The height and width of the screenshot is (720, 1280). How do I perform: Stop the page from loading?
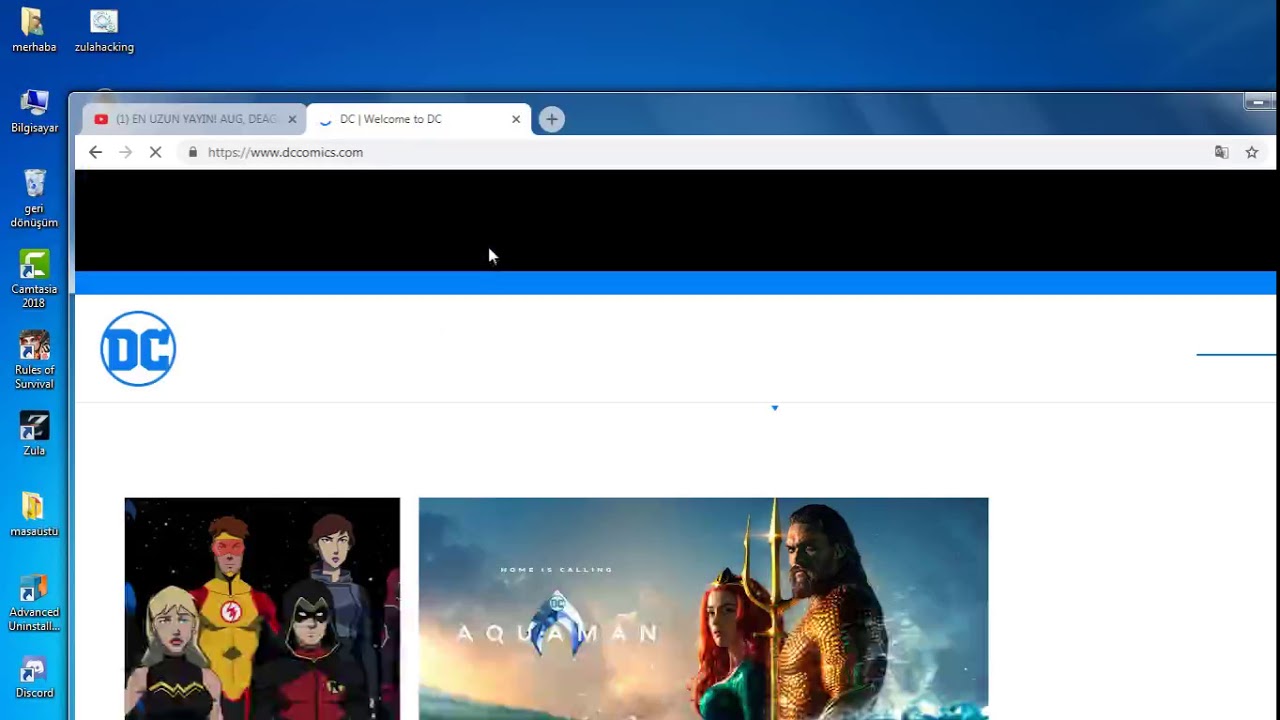[x=155, y=152]
